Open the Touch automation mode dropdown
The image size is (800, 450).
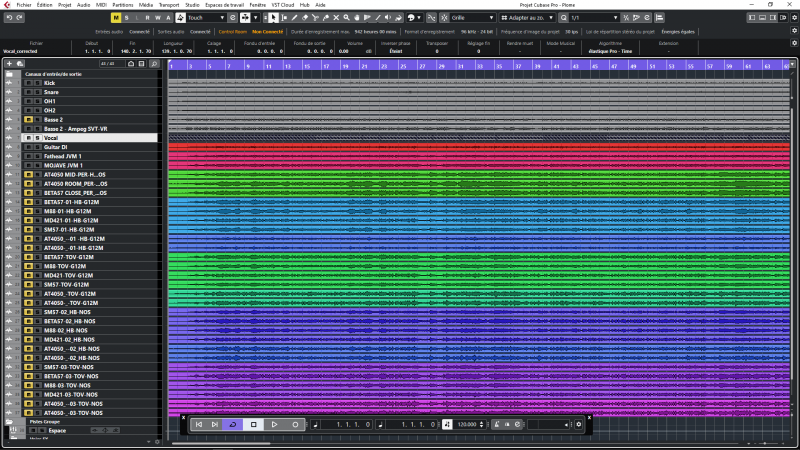(x=205, y=17)
